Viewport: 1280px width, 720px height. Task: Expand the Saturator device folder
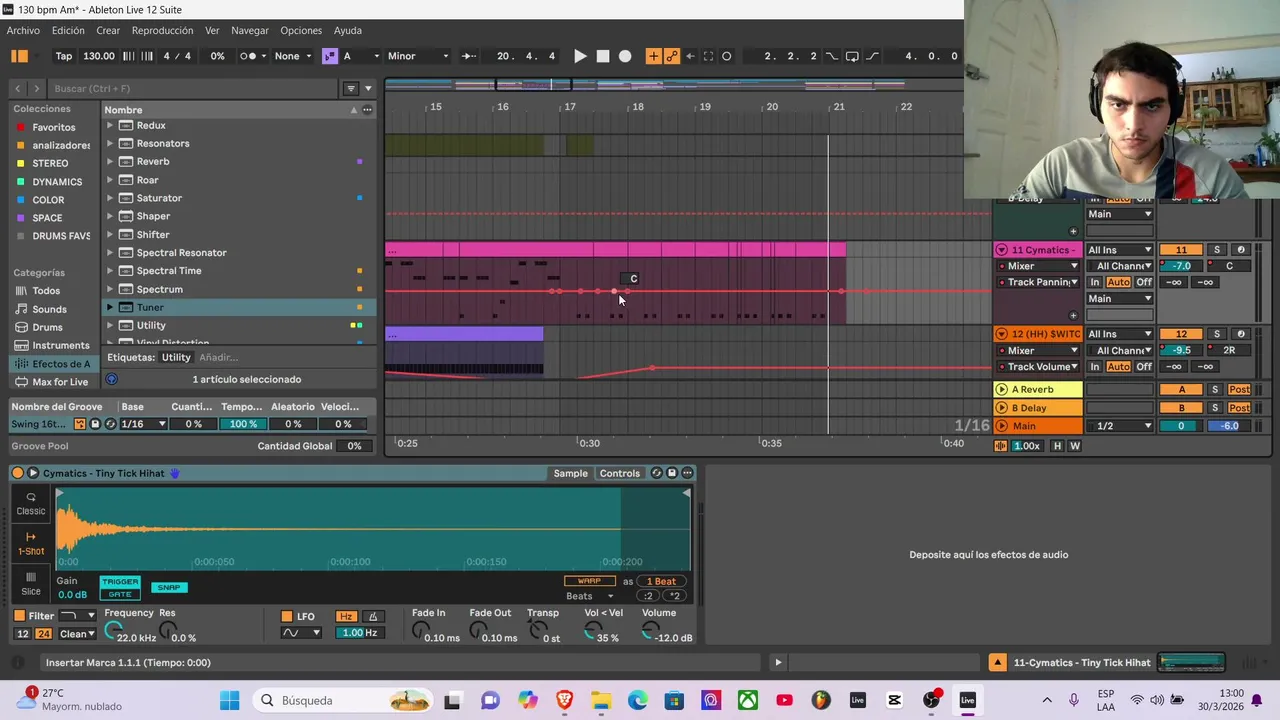[110, 198]
